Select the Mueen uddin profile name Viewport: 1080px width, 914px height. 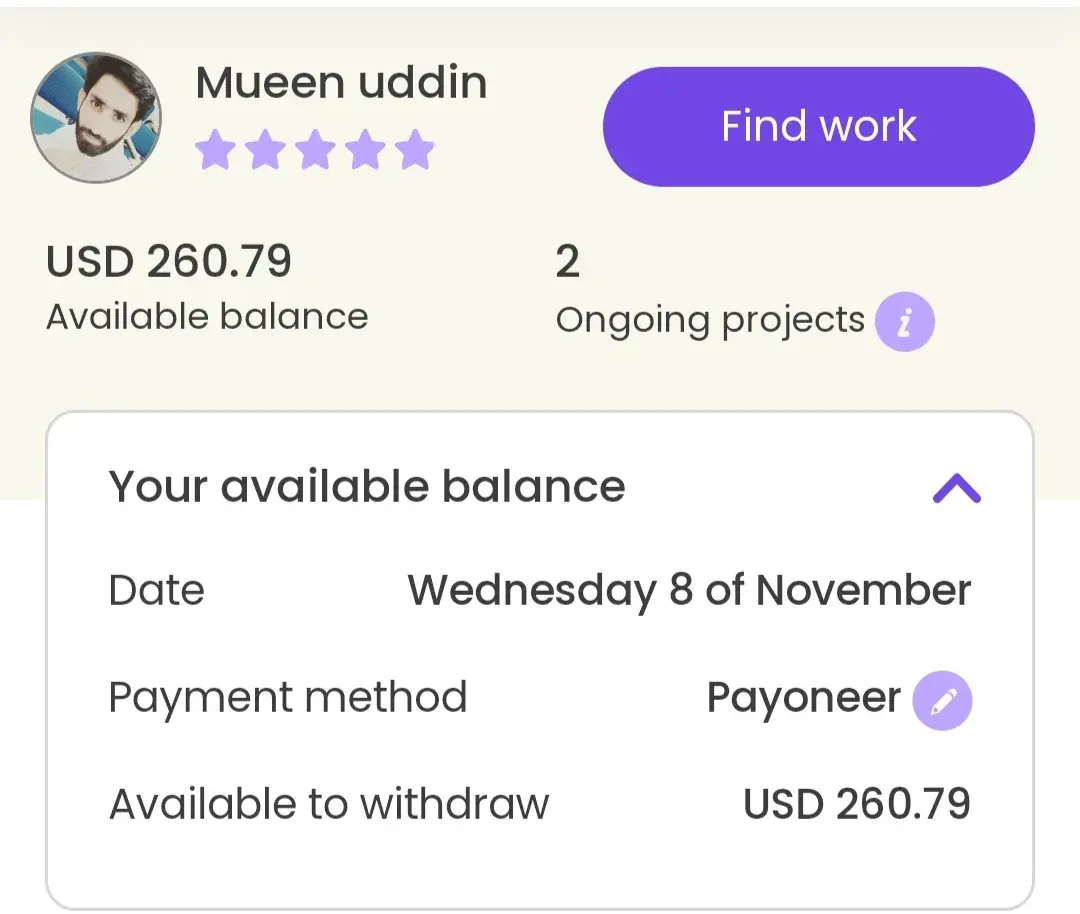(341, 83)
